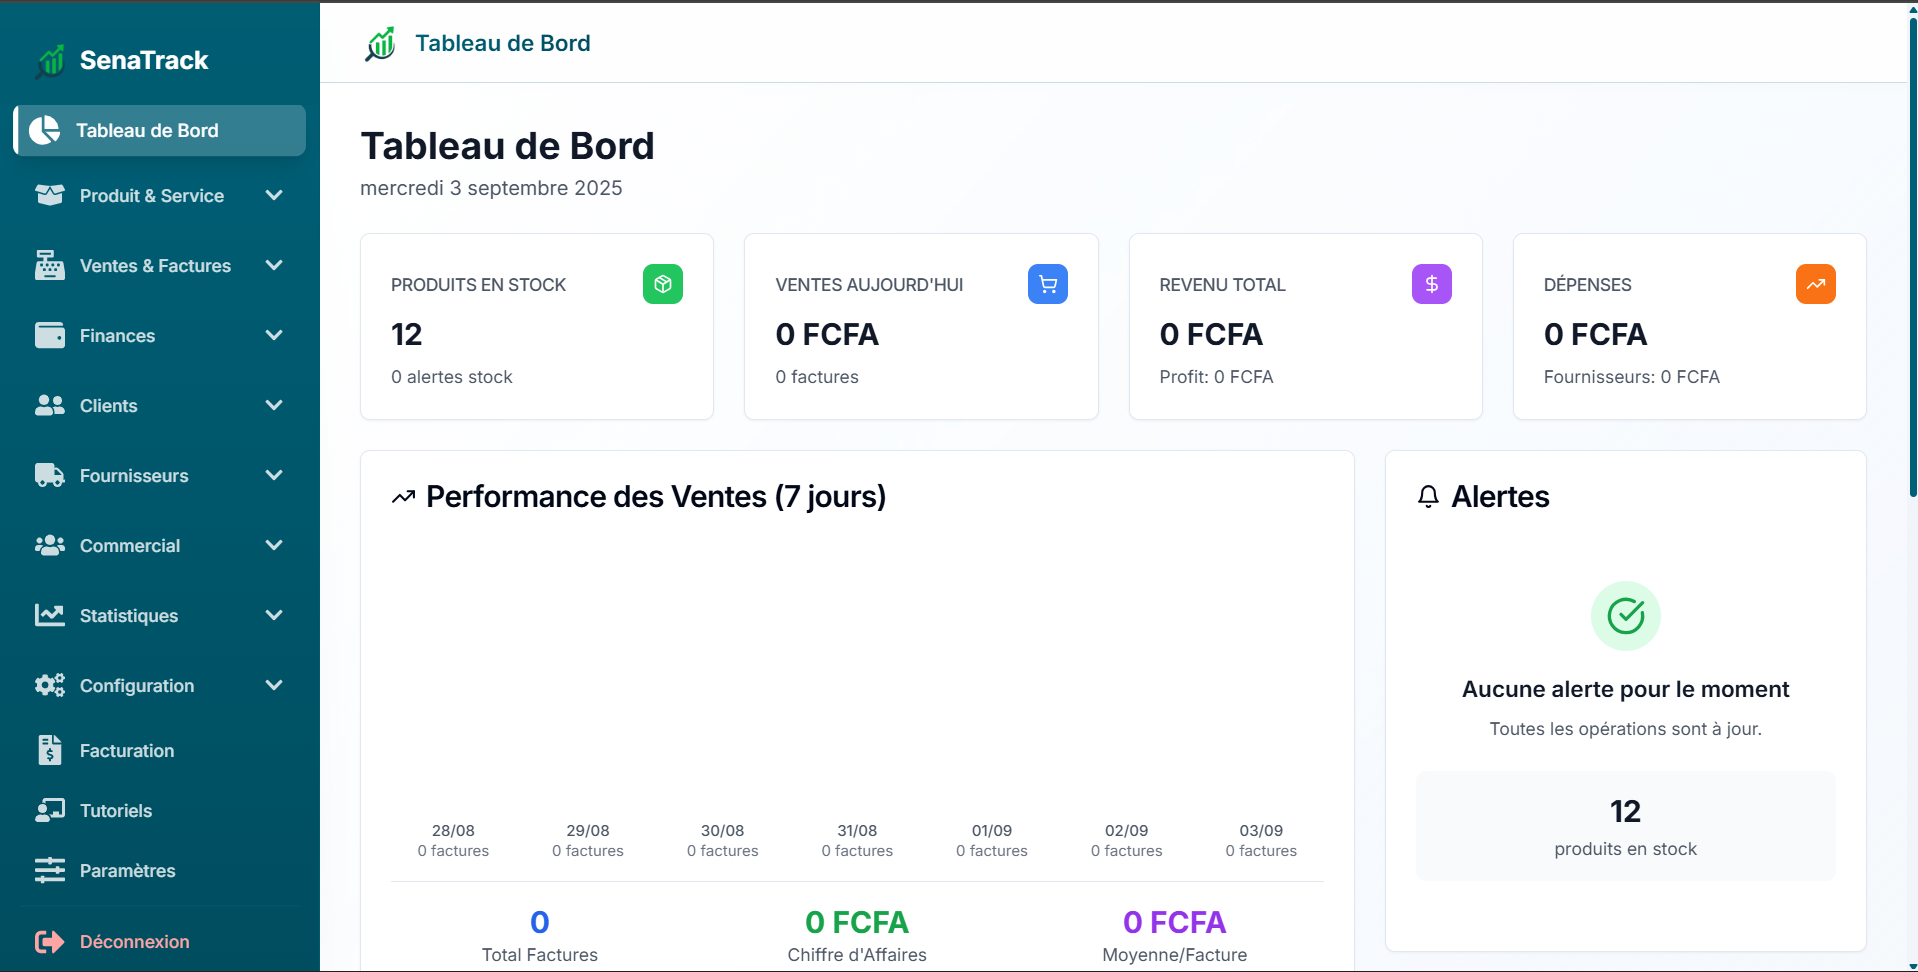The height and width of the screenshot is (972, 1918).
Task: Open the Fournisseurs menu item
Action: [134, 476]
